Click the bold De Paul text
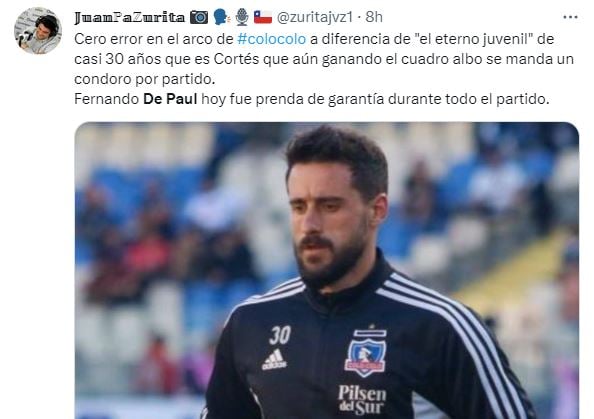This screenshot has height=419, width=594. [170, 99]
